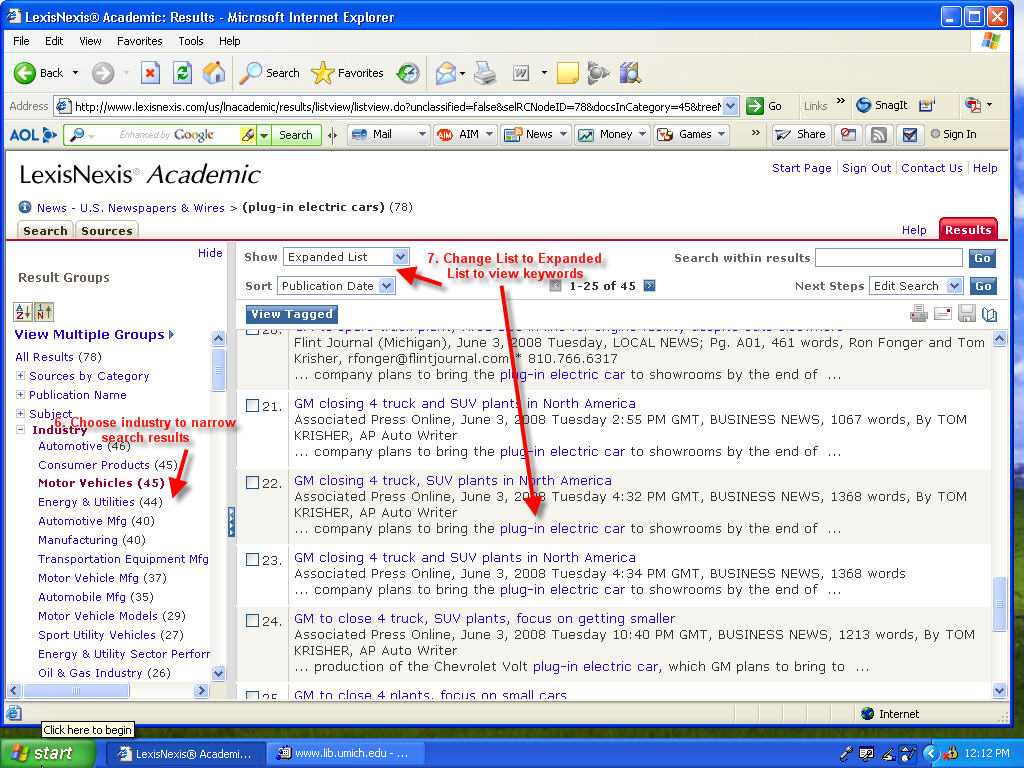Go to next page of results

click(649, 286)
